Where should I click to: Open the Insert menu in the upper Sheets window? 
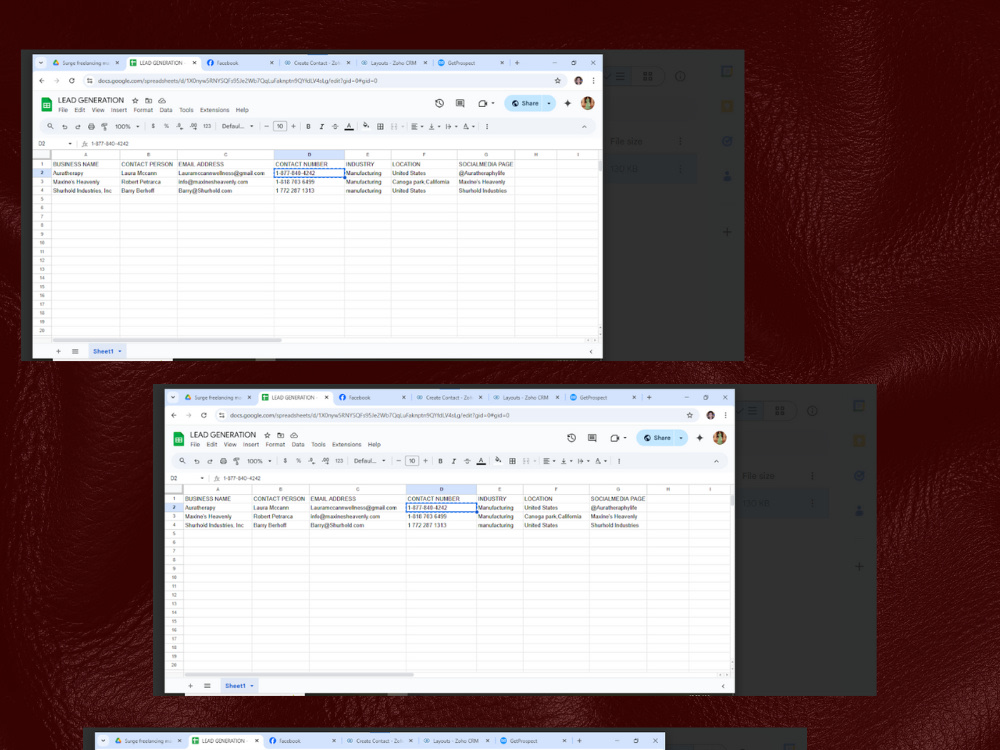click(119, 110)
